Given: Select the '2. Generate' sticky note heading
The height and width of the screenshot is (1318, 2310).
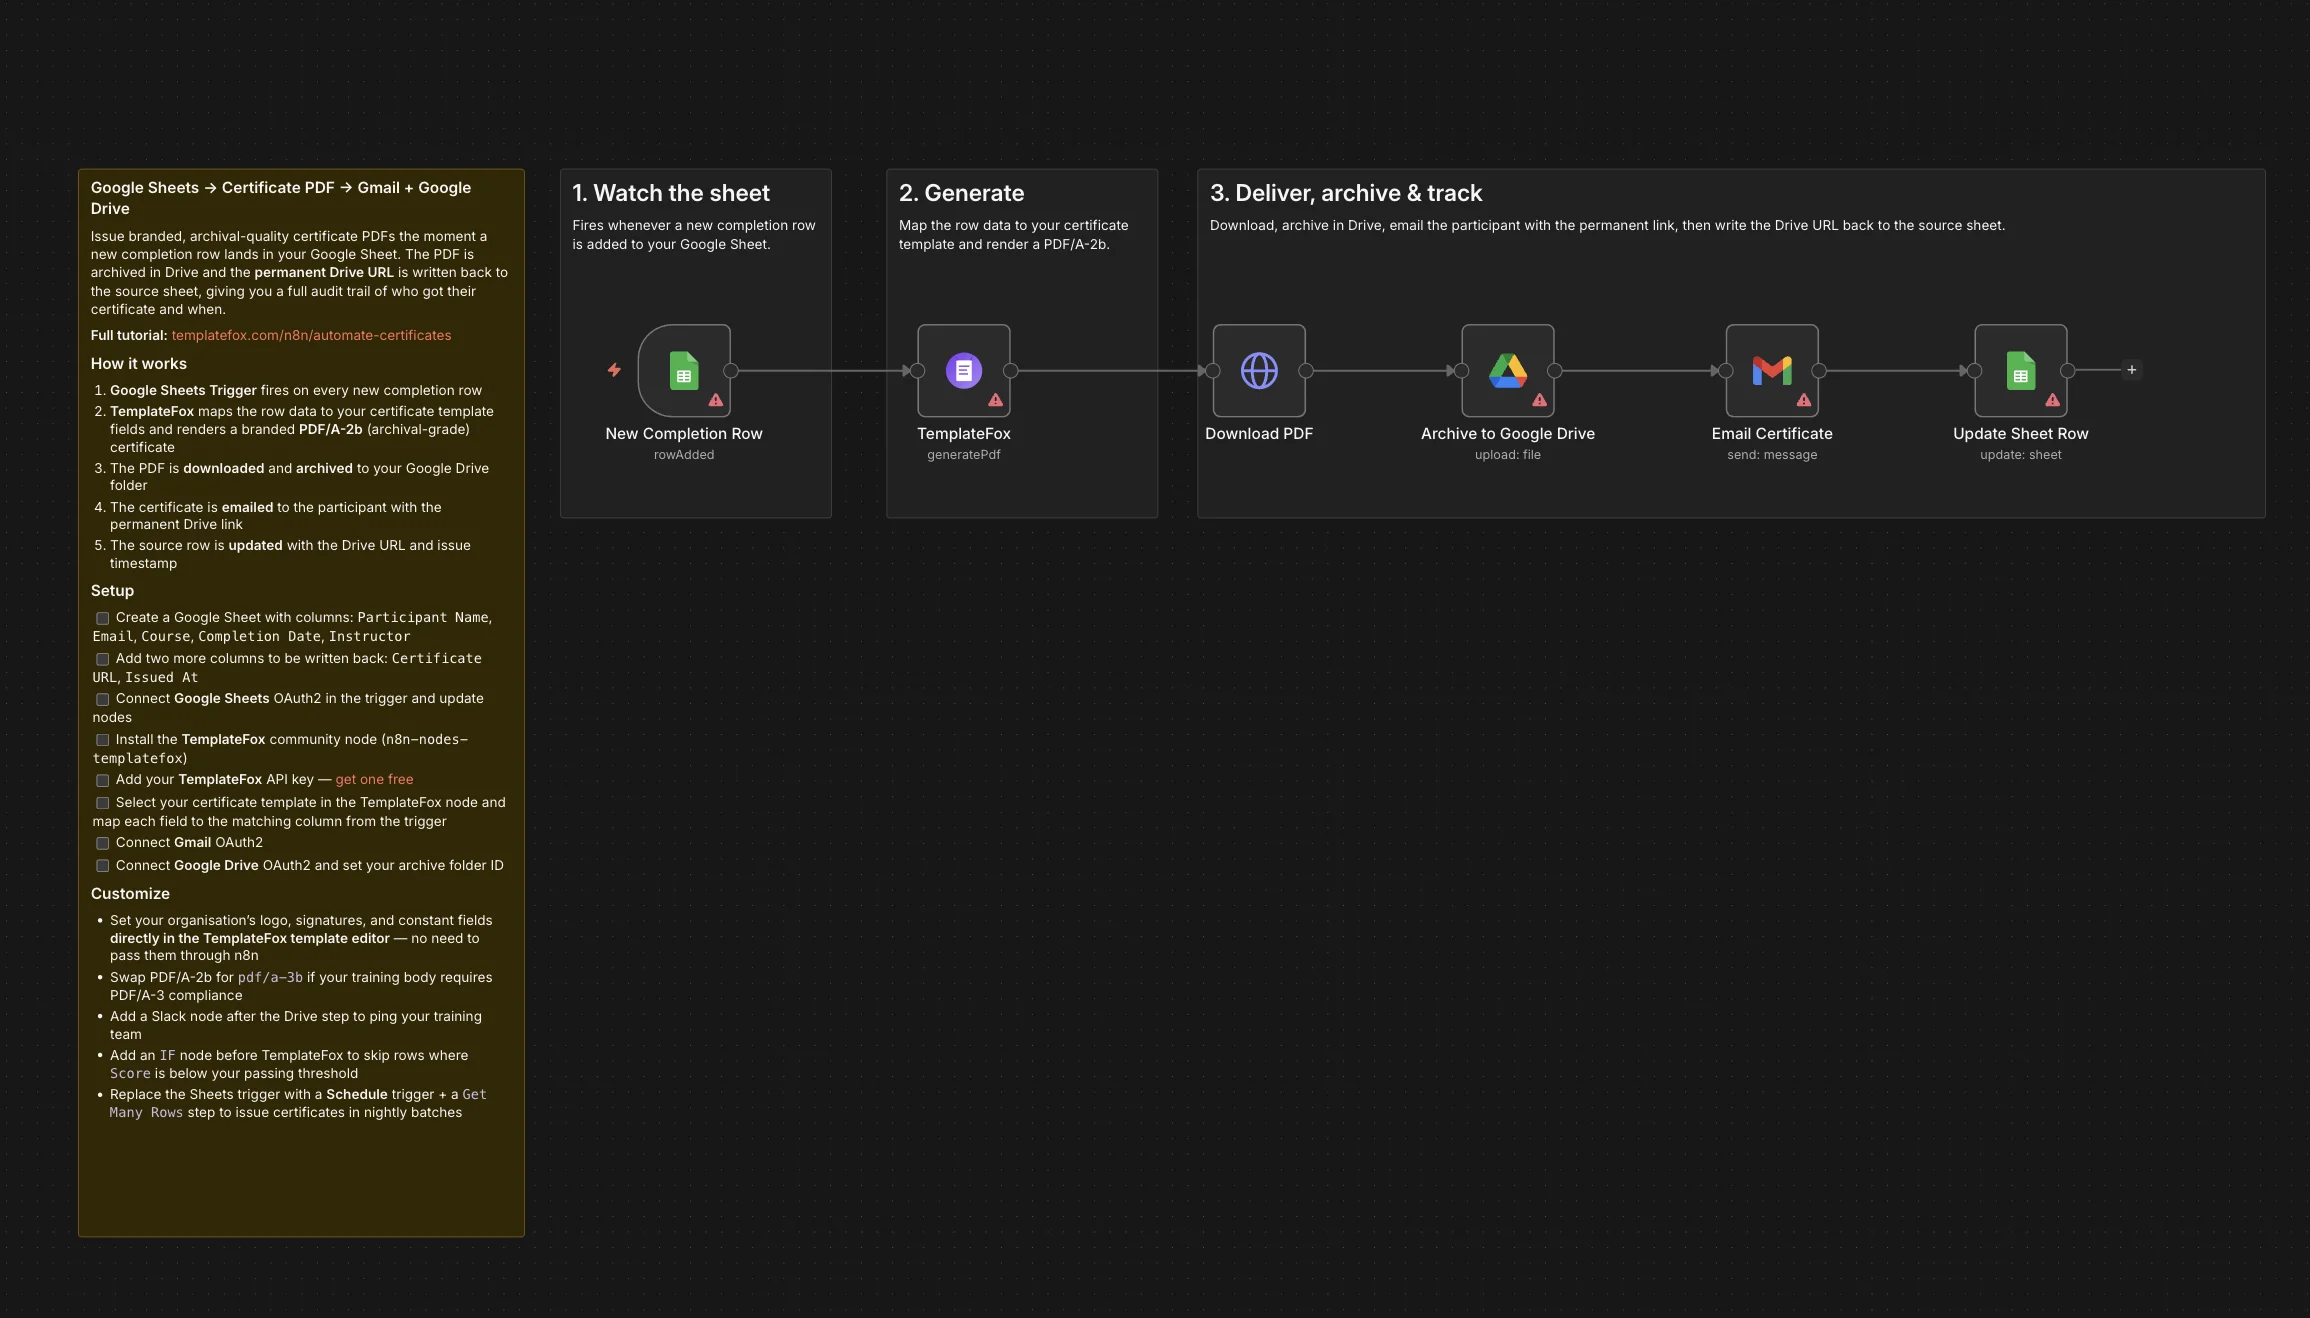Looking at the screenshot, I should (961, 193).
